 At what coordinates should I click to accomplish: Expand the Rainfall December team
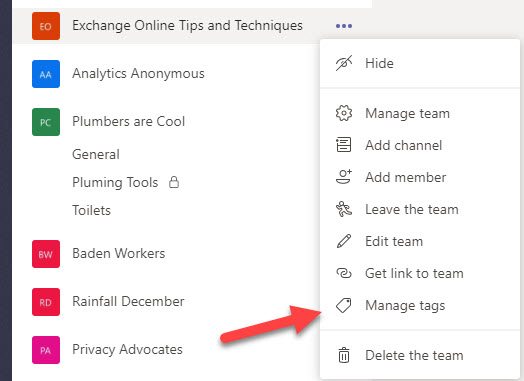tap(128, 301)
